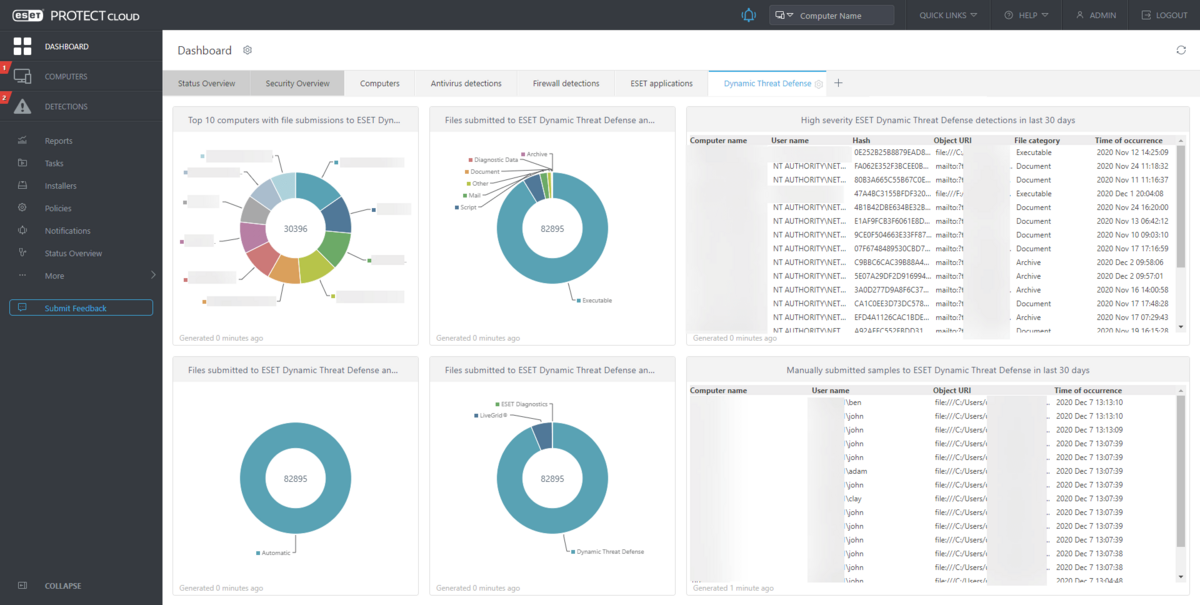Refresh the dashboard with the refresh icon
This screenshot has height=605, width=1200.
click(x=1181, y=51)
